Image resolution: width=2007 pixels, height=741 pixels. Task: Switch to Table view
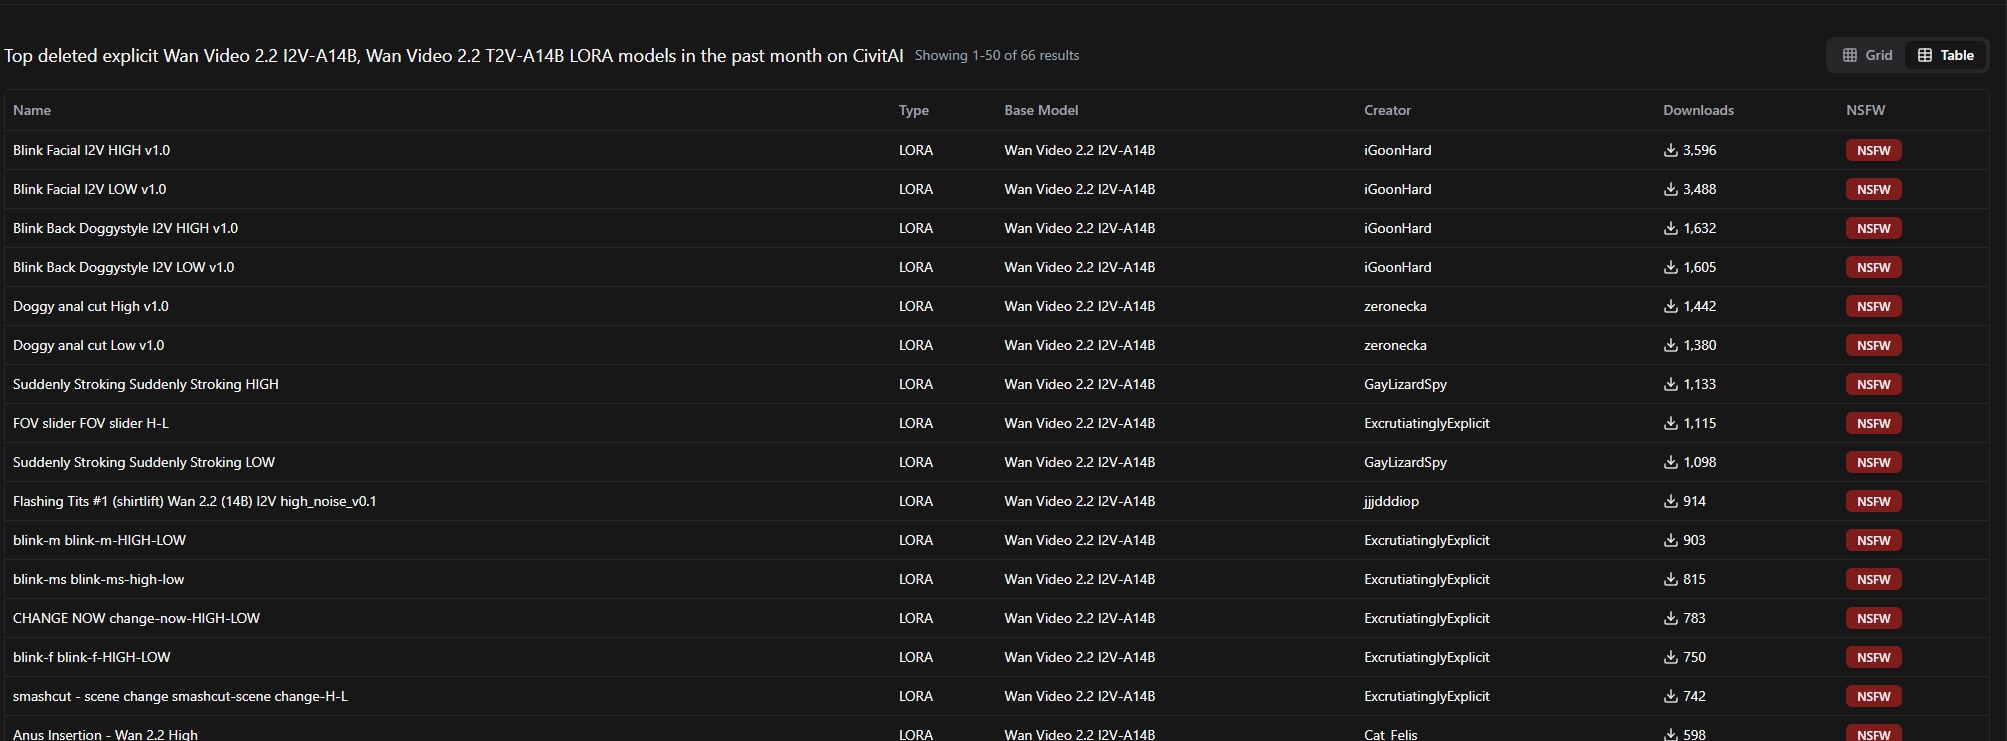tap(1945, 55)
